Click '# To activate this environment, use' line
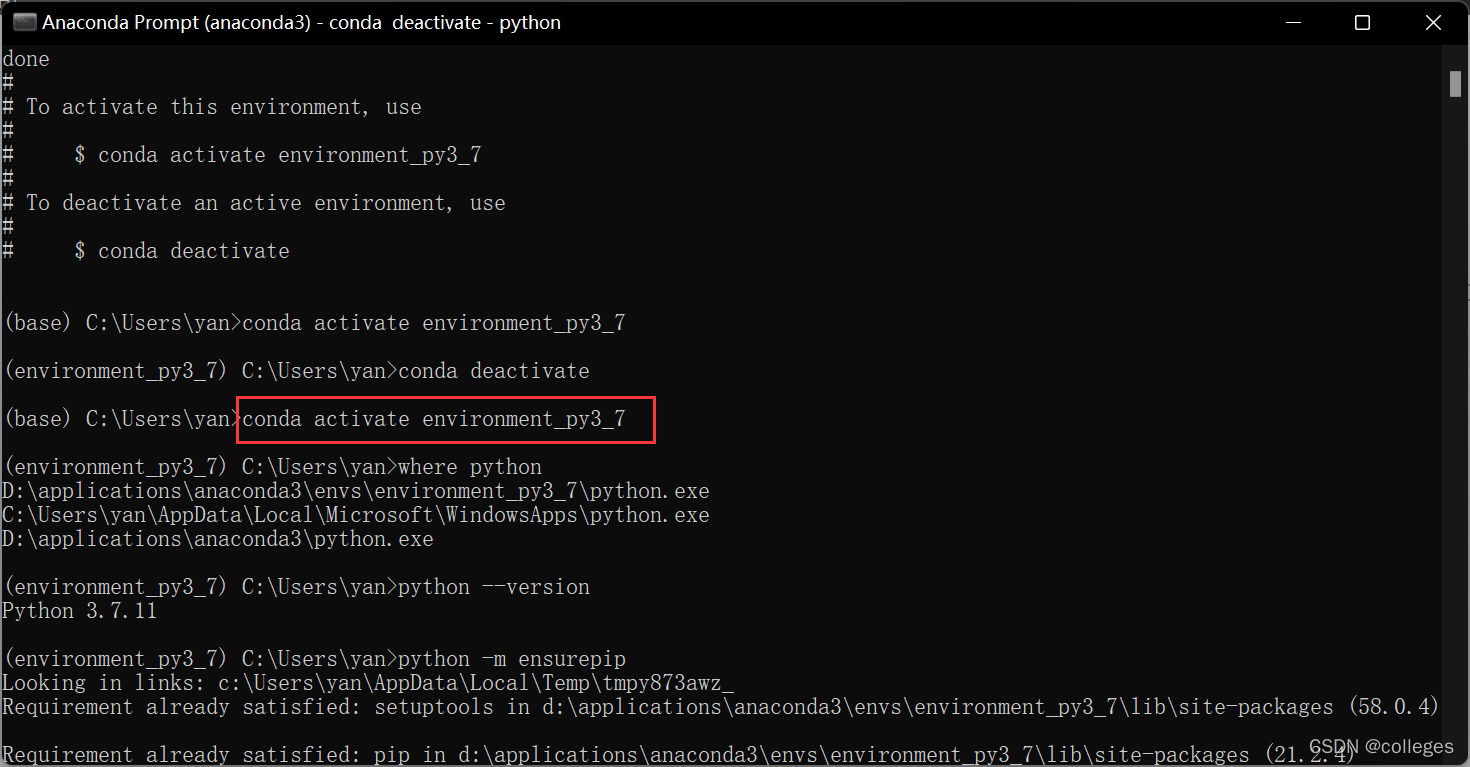This screenshot has height=767, width=1470. pos(212,107)
